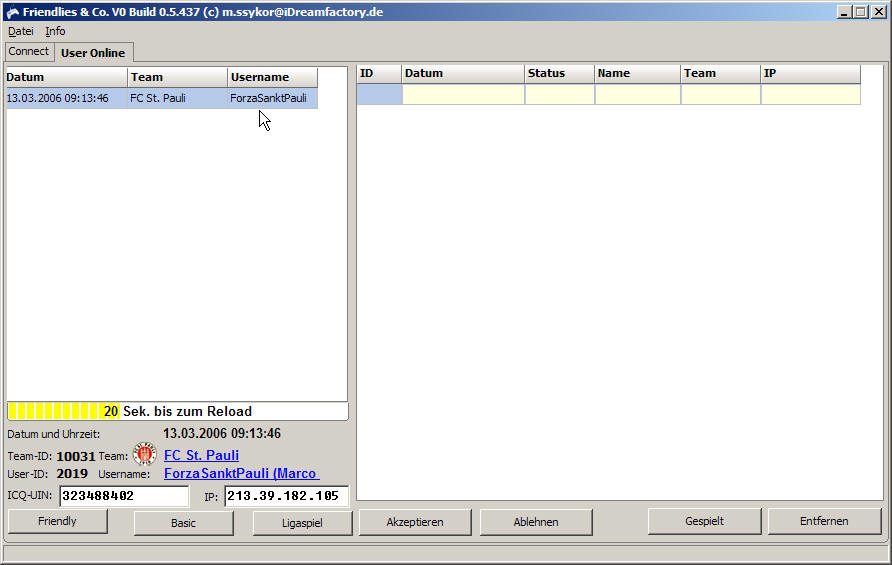Screen dimensions: 892x565
Task: Click the Gespielt button
Action: (704, 521)
